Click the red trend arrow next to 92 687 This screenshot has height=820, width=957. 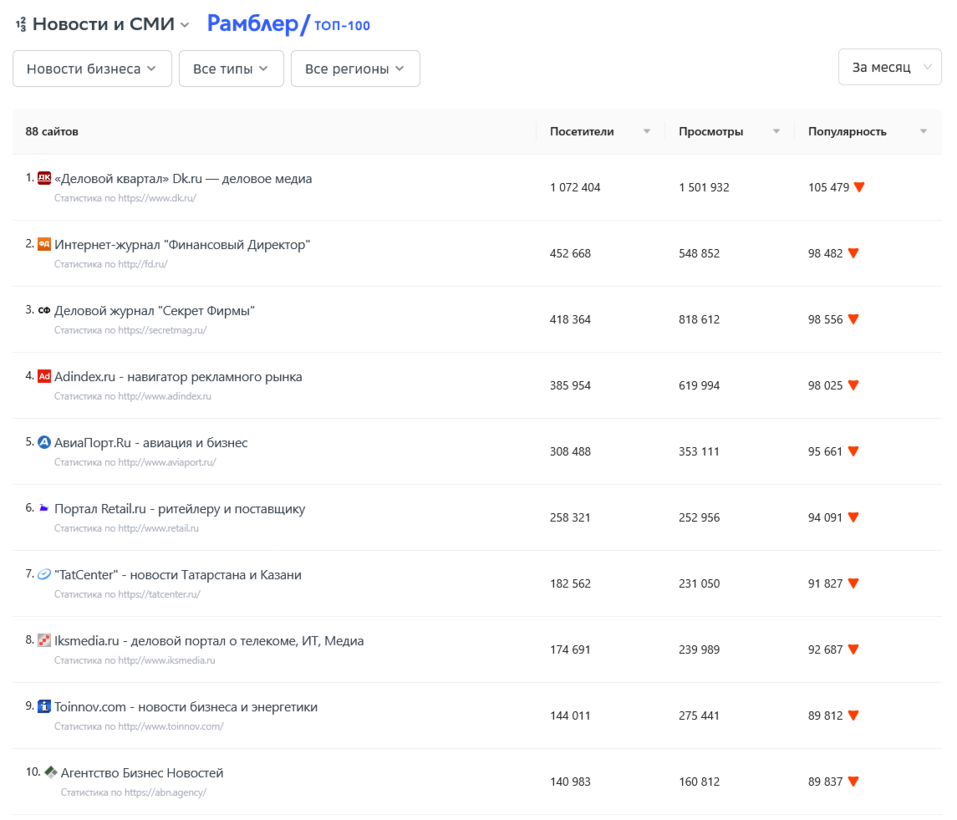tap(853, 649)
